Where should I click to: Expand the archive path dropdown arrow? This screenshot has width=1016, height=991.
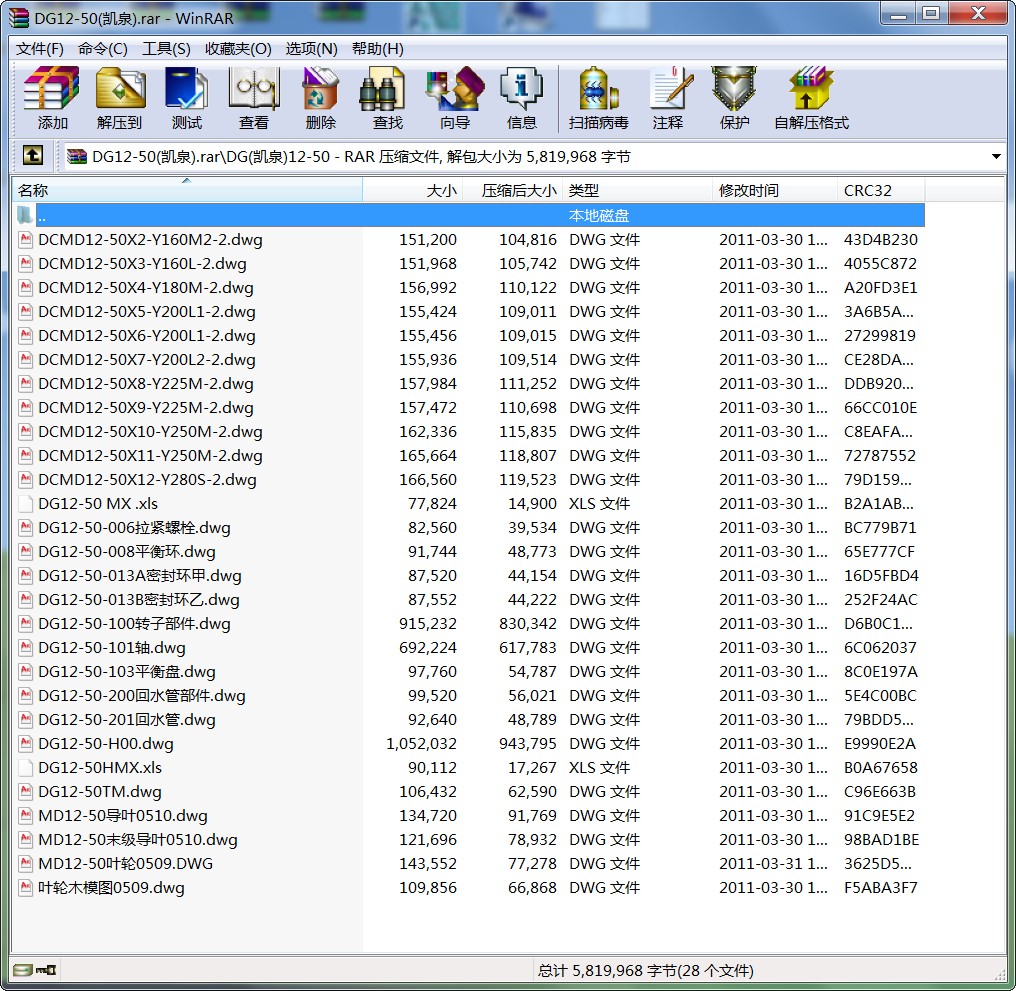pos(996,157)
